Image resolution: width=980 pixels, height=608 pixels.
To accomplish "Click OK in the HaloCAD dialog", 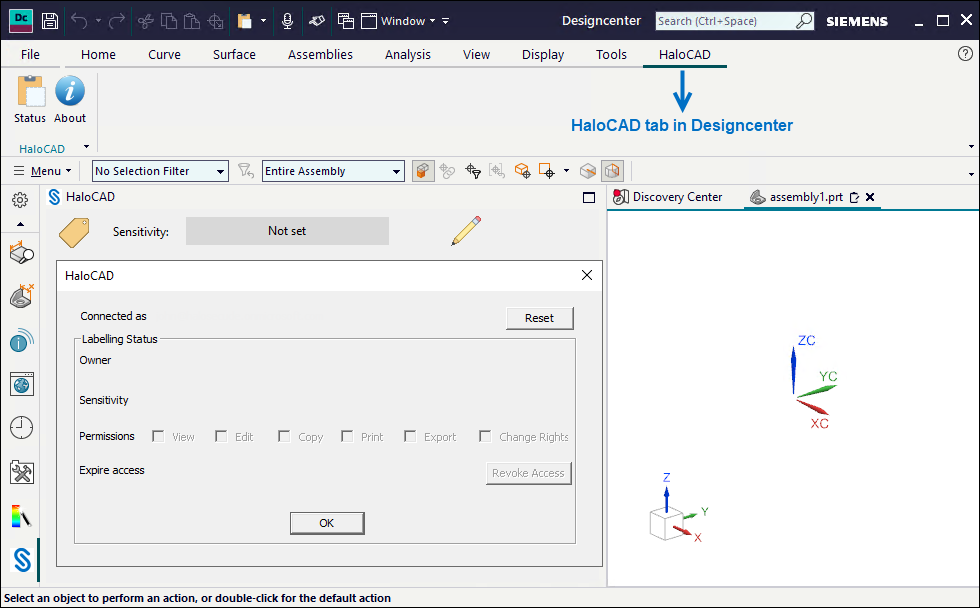I will [x=327, y=523].
